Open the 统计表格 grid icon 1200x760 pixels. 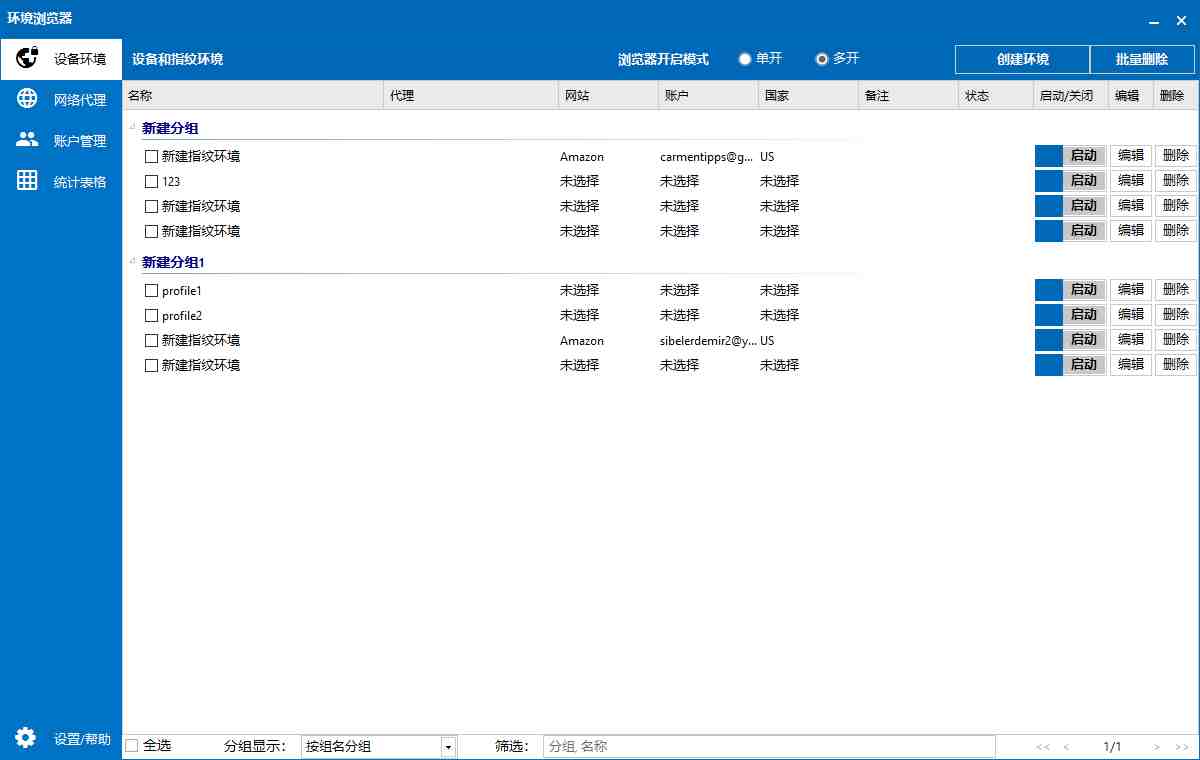click(x=27, y=181)
